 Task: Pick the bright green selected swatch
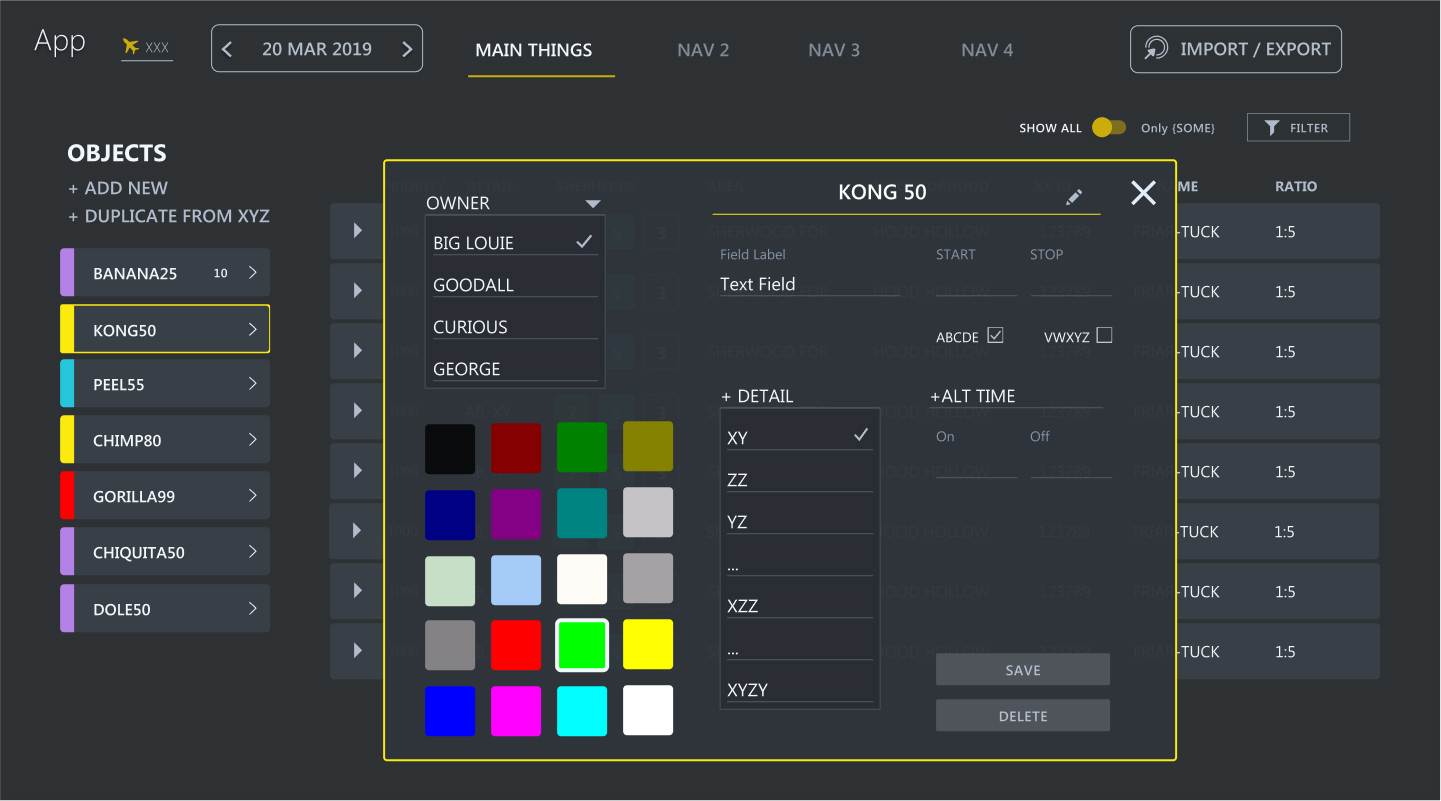click(x=582, y=645)
